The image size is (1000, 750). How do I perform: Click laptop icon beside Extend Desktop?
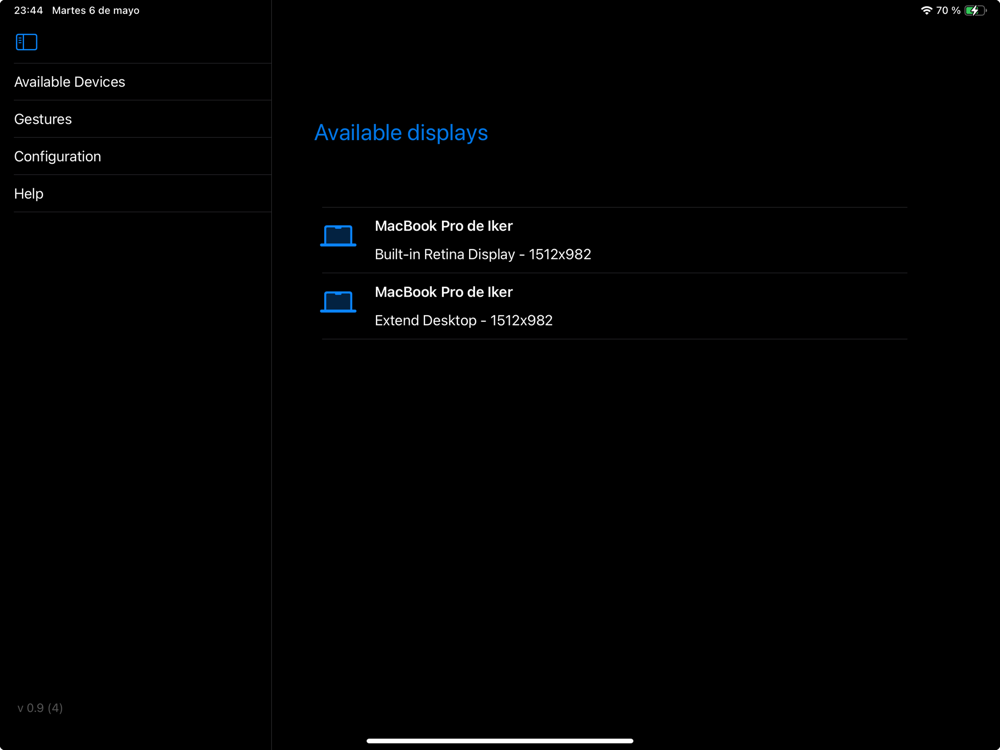pos(338,302)
